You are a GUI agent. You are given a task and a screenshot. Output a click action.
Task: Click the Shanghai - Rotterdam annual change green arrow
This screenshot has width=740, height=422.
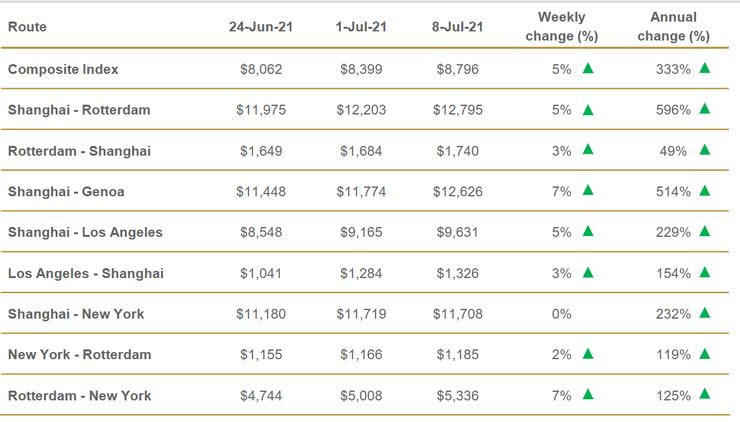705,109
